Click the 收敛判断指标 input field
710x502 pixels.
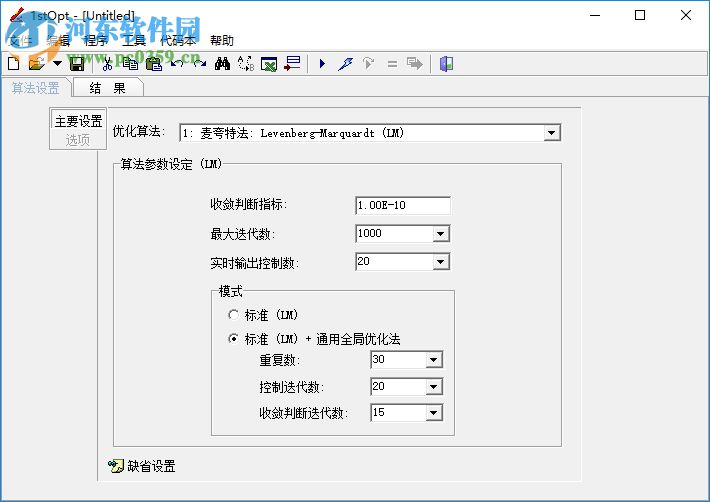coord(403,206)
